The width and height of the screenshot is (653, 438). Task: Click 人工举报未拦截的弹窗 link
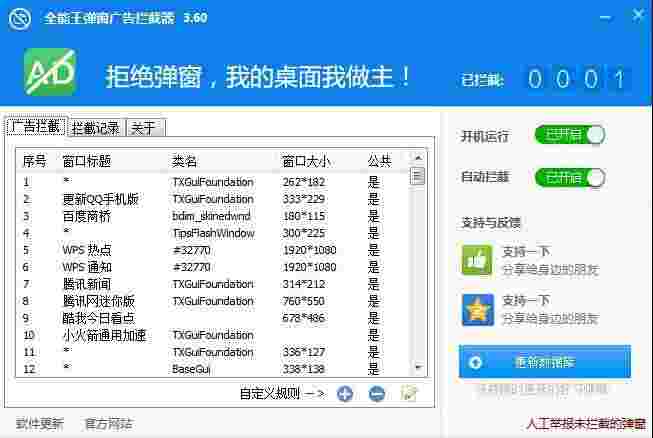point(586,424)
